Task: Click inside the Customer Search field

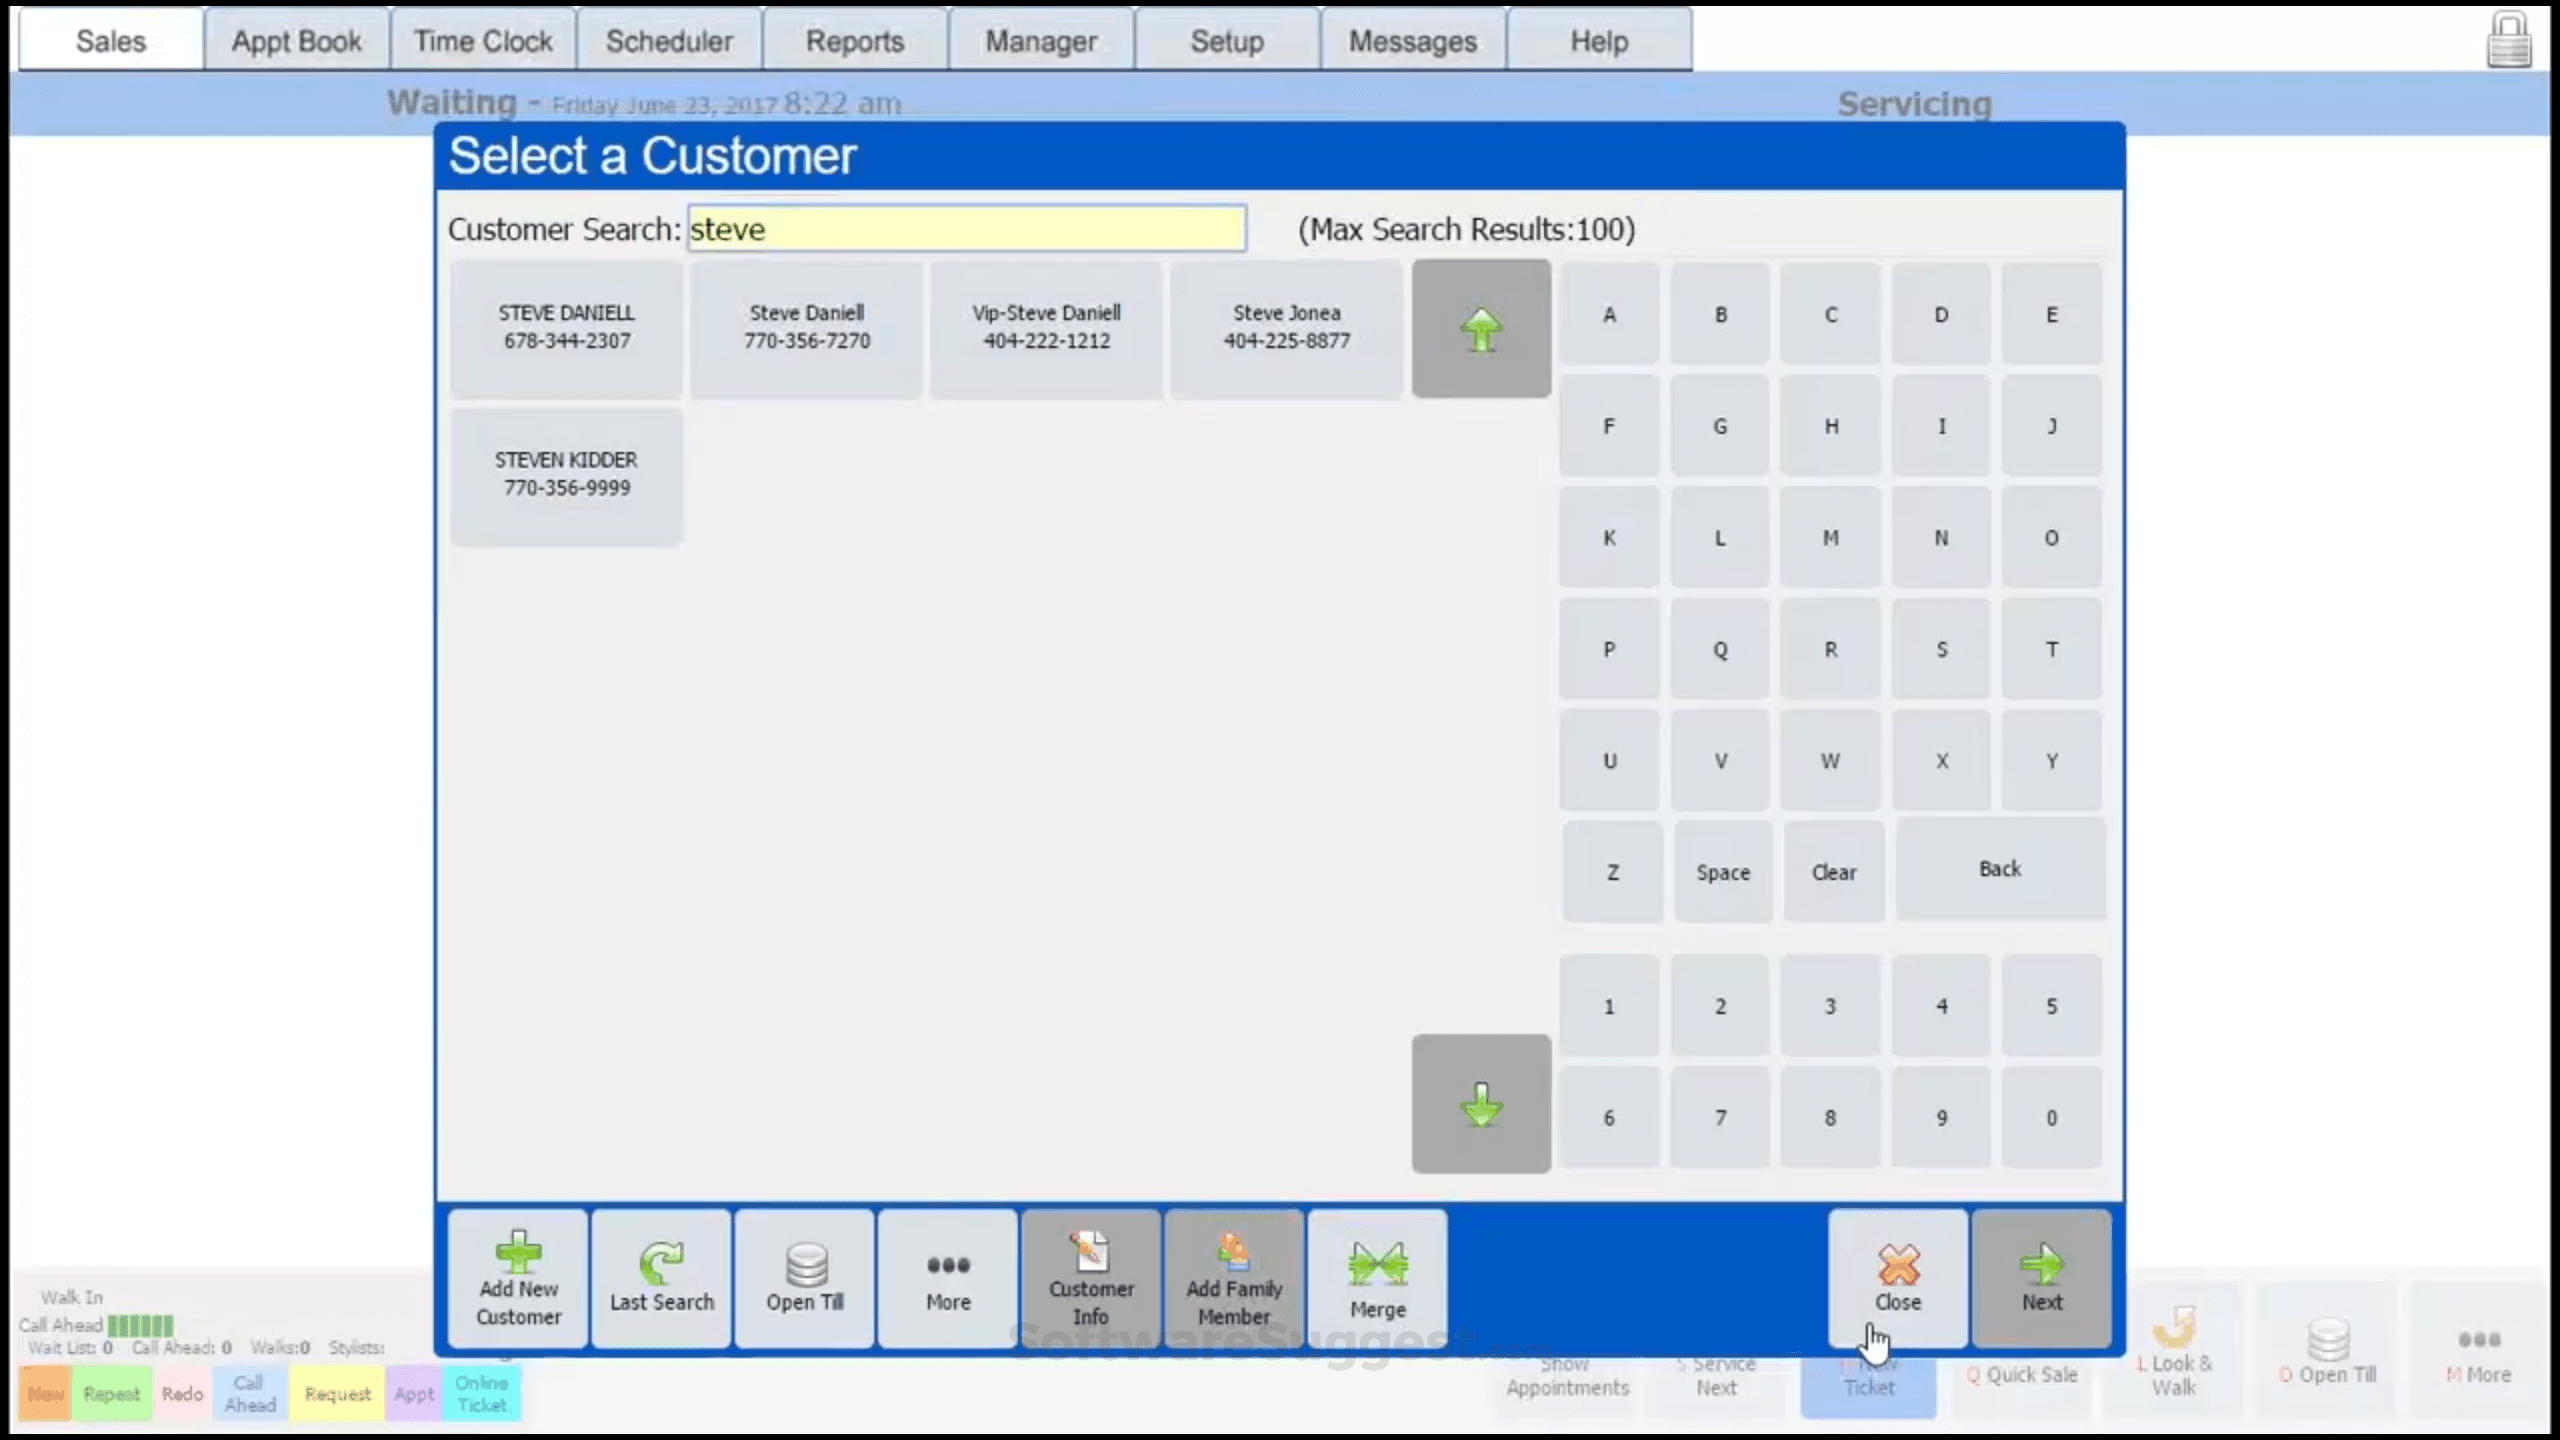Action: (x=964, y=228)
